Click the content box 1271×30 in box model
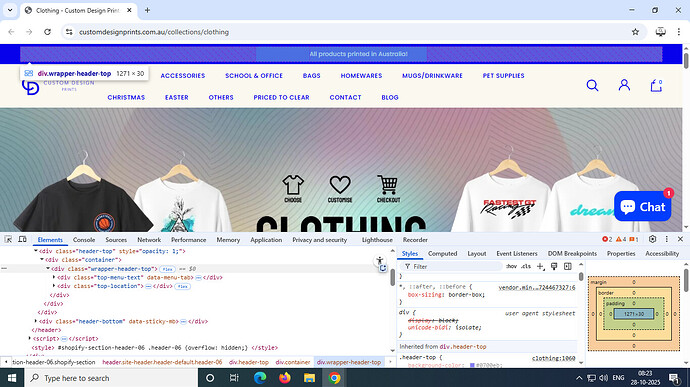 [634, 314]
